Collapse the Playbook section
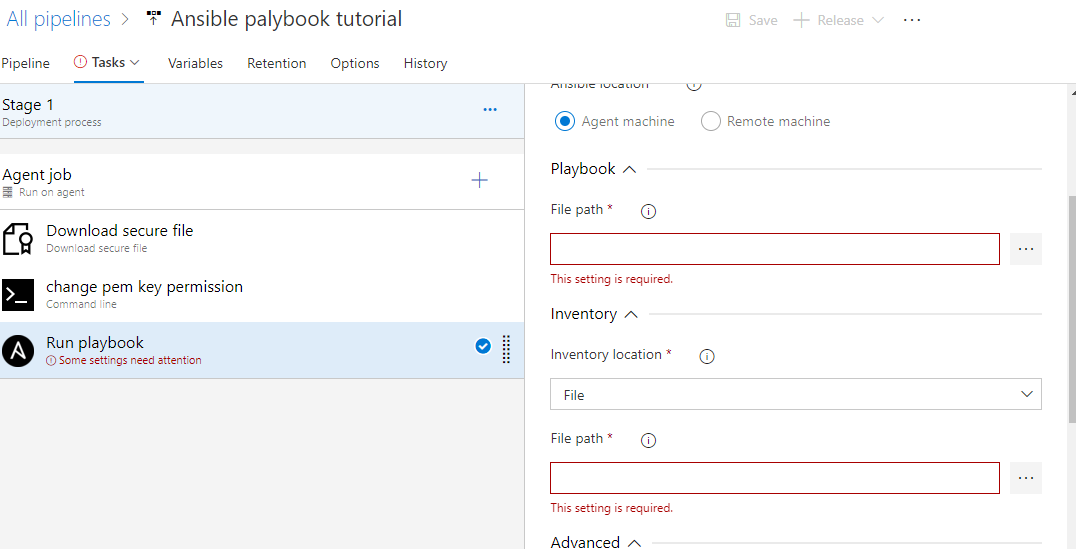Viewport: 1076px width, 549px height. (629, 169)
